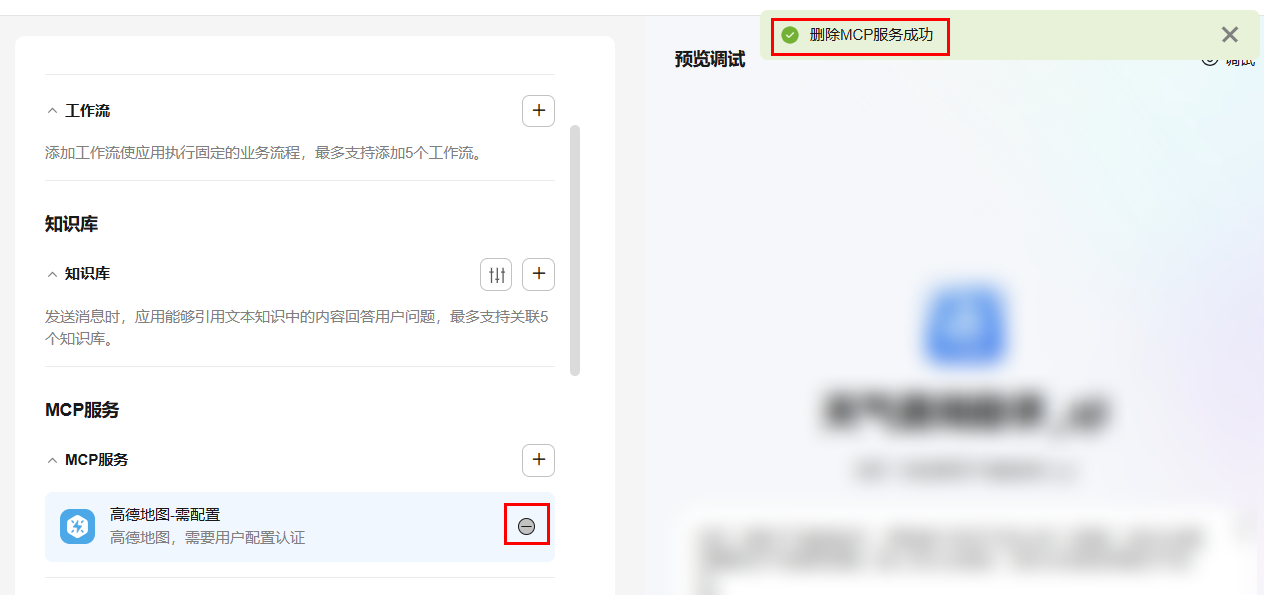Click the configuration panel vertical scrollbar
The width and height of the screenshot is (1264, 595).
[x=575, y=250]
